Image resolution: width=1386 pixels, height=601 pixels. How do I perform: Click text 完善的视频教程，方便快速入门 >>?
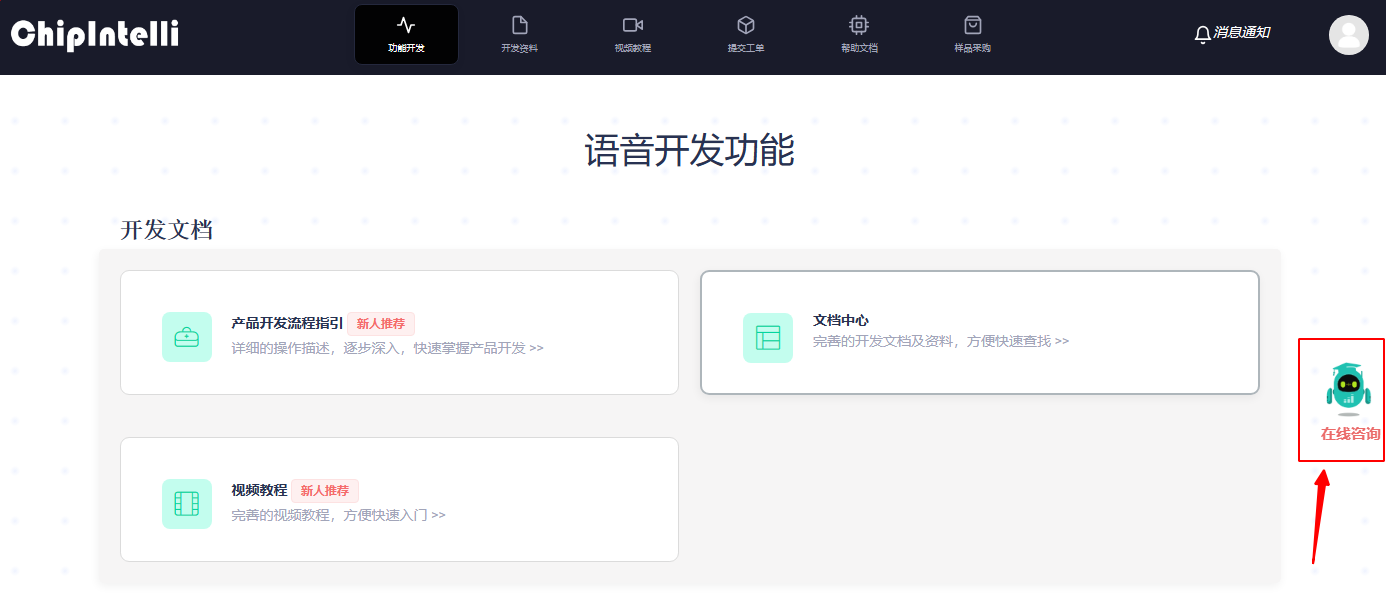tap(338, 515)
